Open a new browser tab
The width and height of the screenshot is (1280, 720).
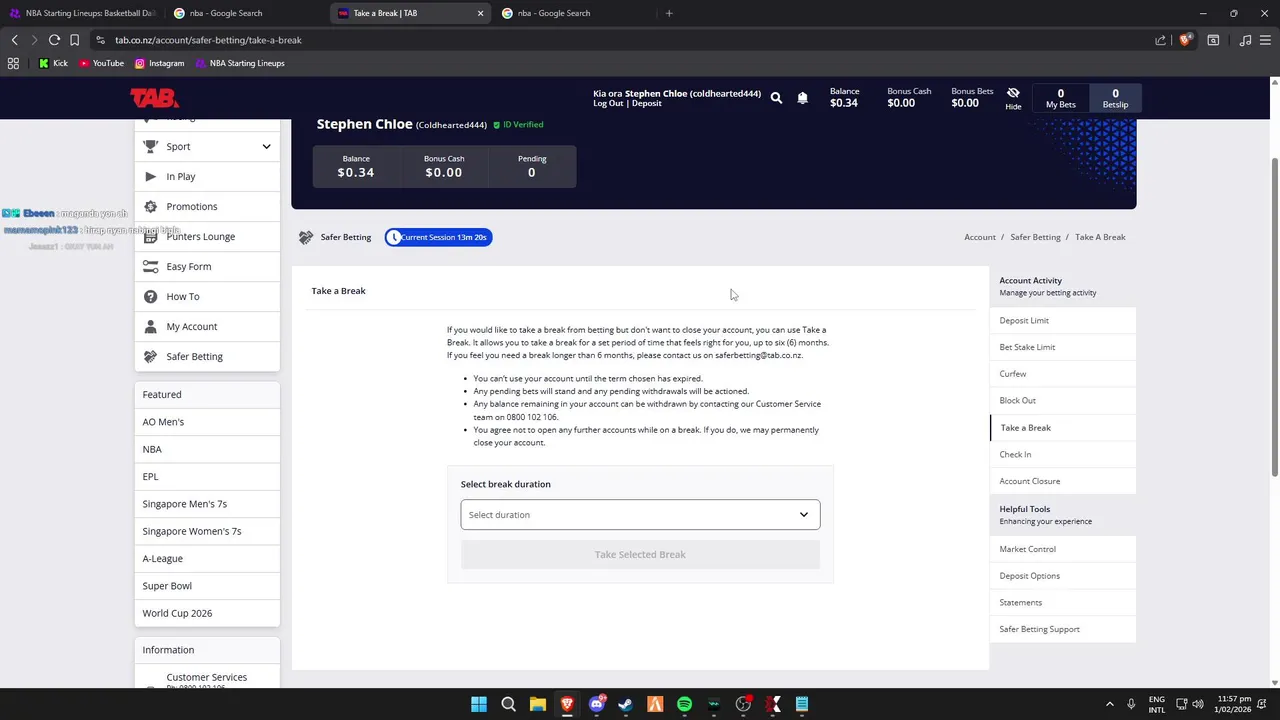669,13
